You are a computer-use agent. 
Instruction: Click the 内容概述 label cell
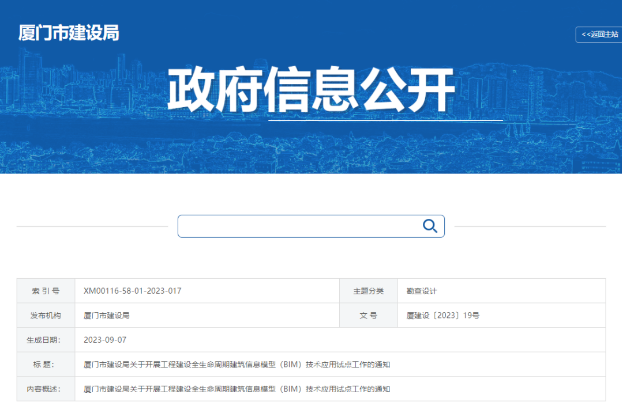[46, 389]
